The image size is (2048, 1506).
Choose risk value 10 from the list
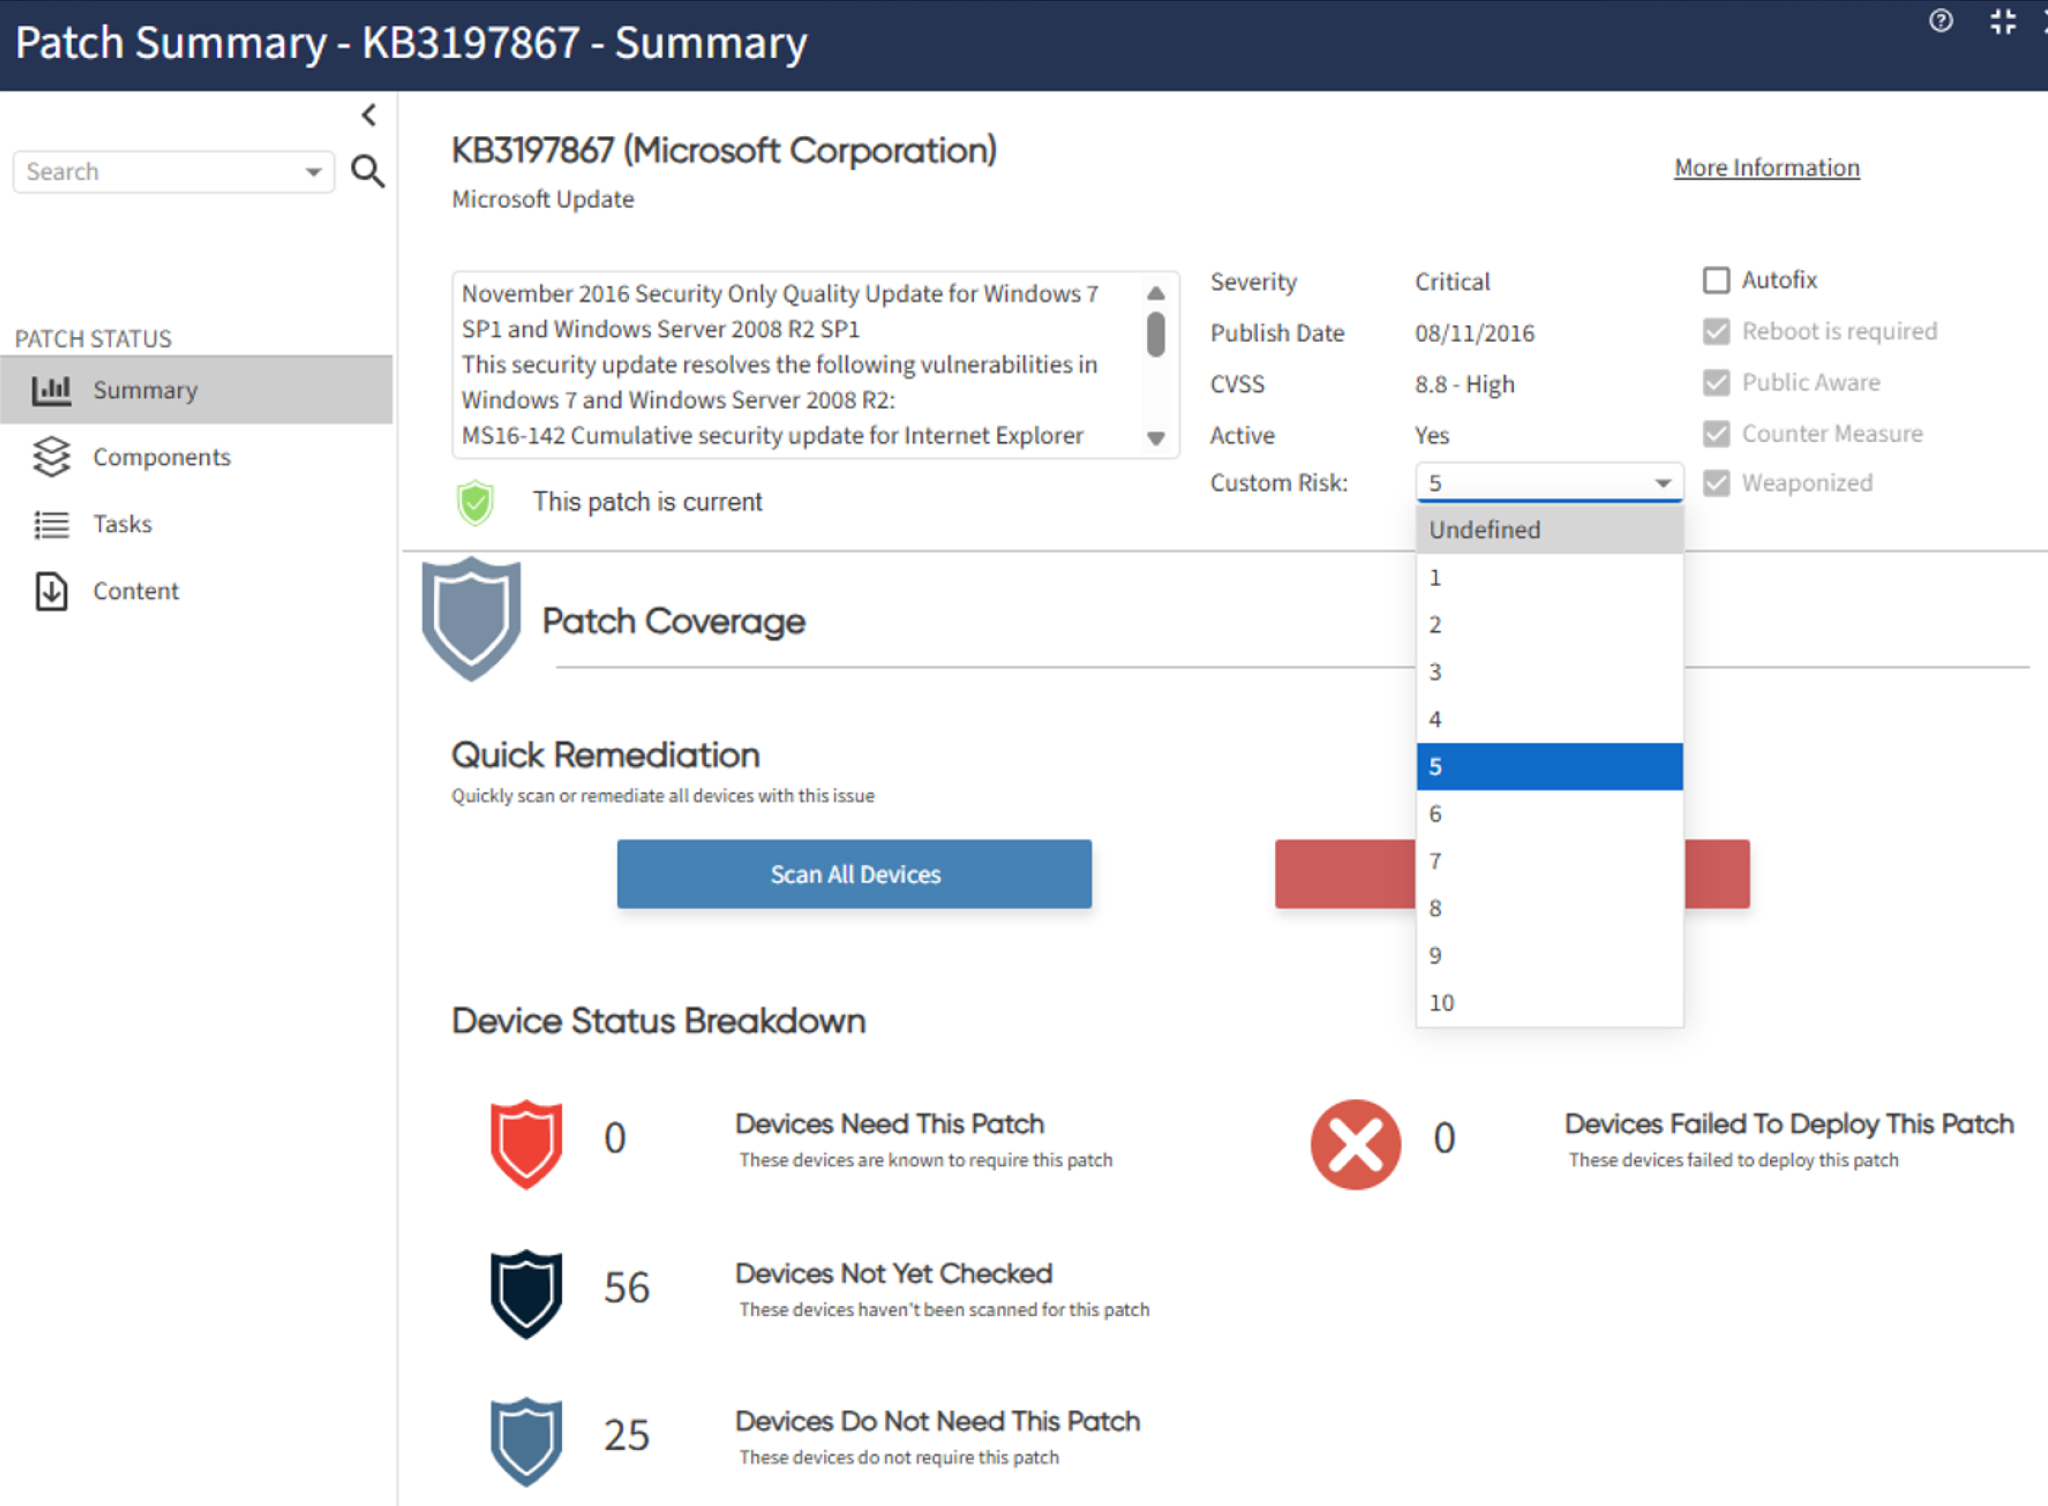tap(1549, 1003)
